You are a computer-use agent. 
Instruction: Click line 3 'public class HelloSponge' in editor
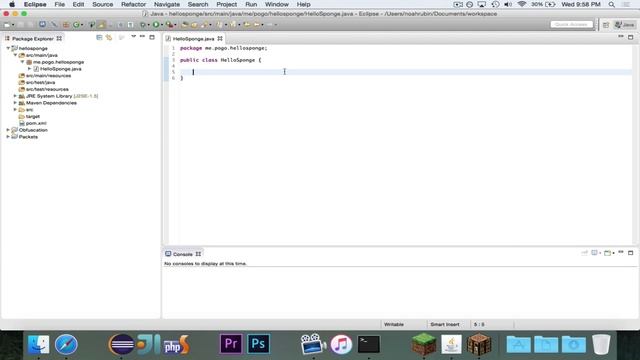coord(220,60)
